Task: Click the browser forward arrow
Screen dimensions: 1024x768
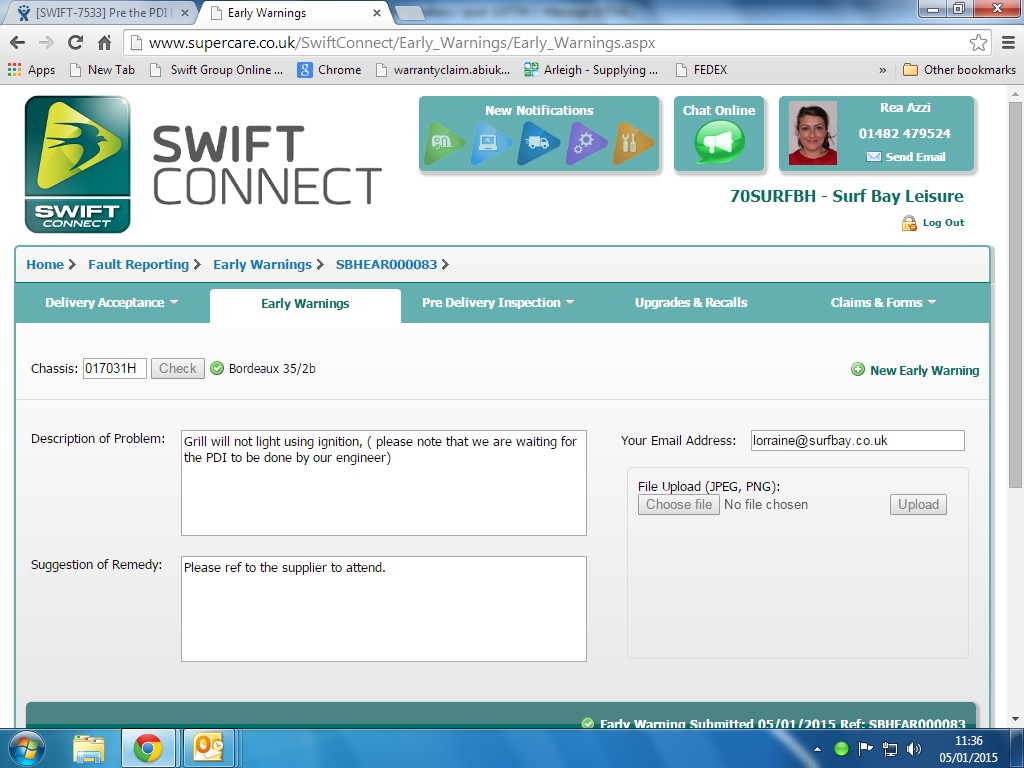Action: [46, 43]
